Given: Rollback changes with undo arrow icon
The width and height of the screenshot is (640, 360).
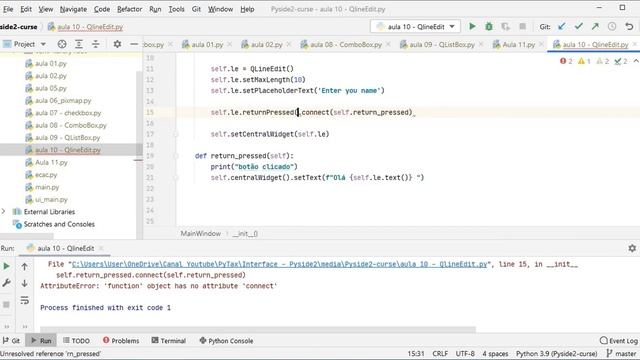Looking at the screenshot, I should click(x=629, y=27).
